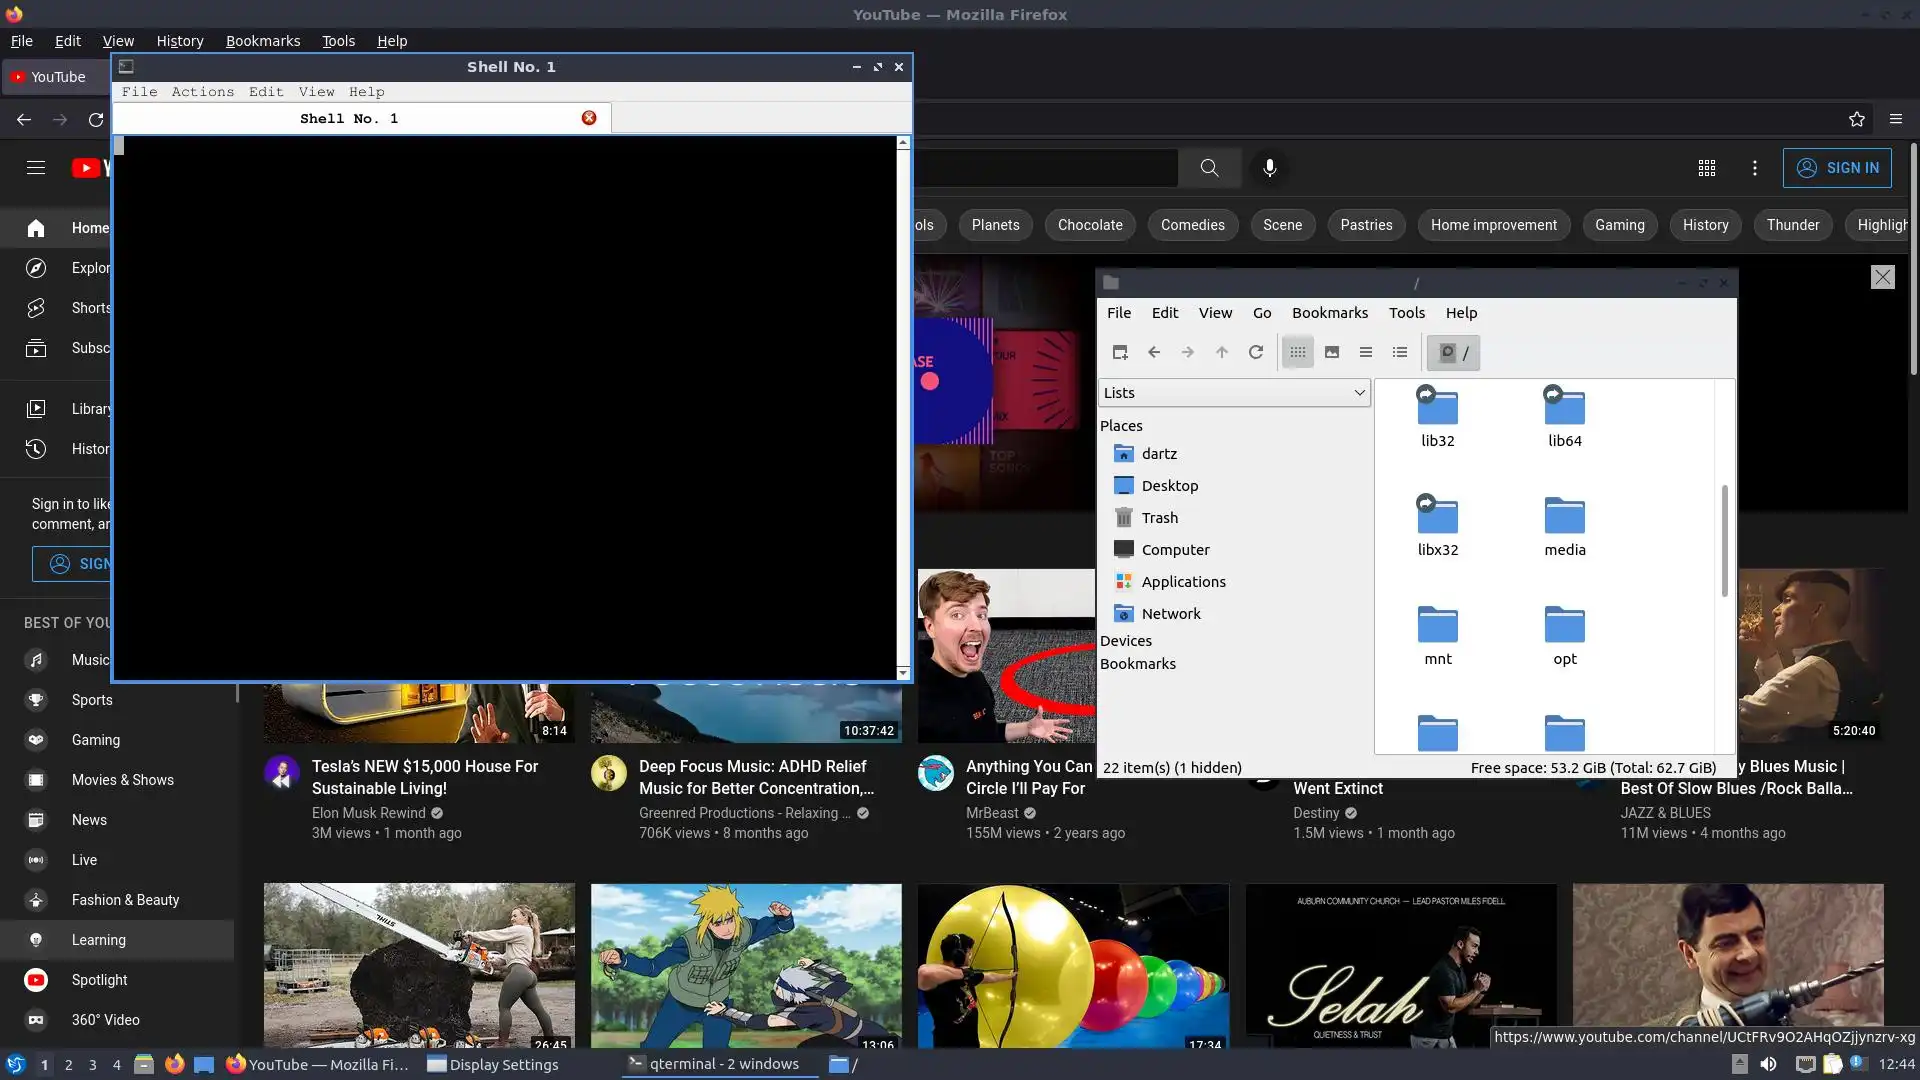
Task: Select the Home improvement filter chip
Action: [x=1493, y=225]
